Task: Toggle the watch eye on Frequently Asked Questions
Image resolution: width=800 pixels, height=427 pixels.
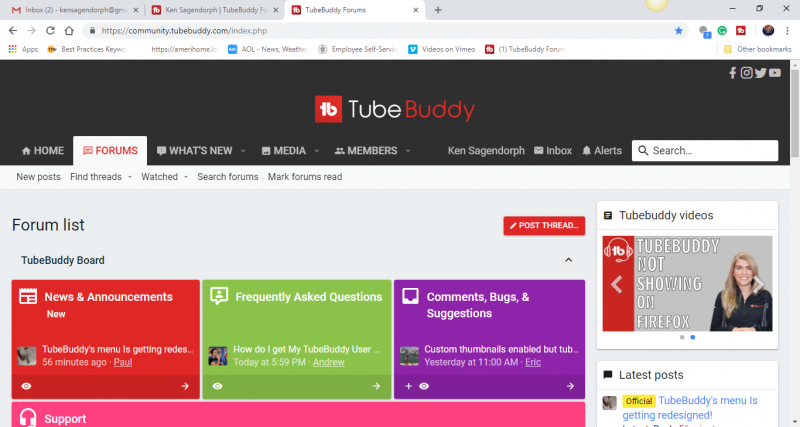Action: pyautogui.click(x=217, y=386)
